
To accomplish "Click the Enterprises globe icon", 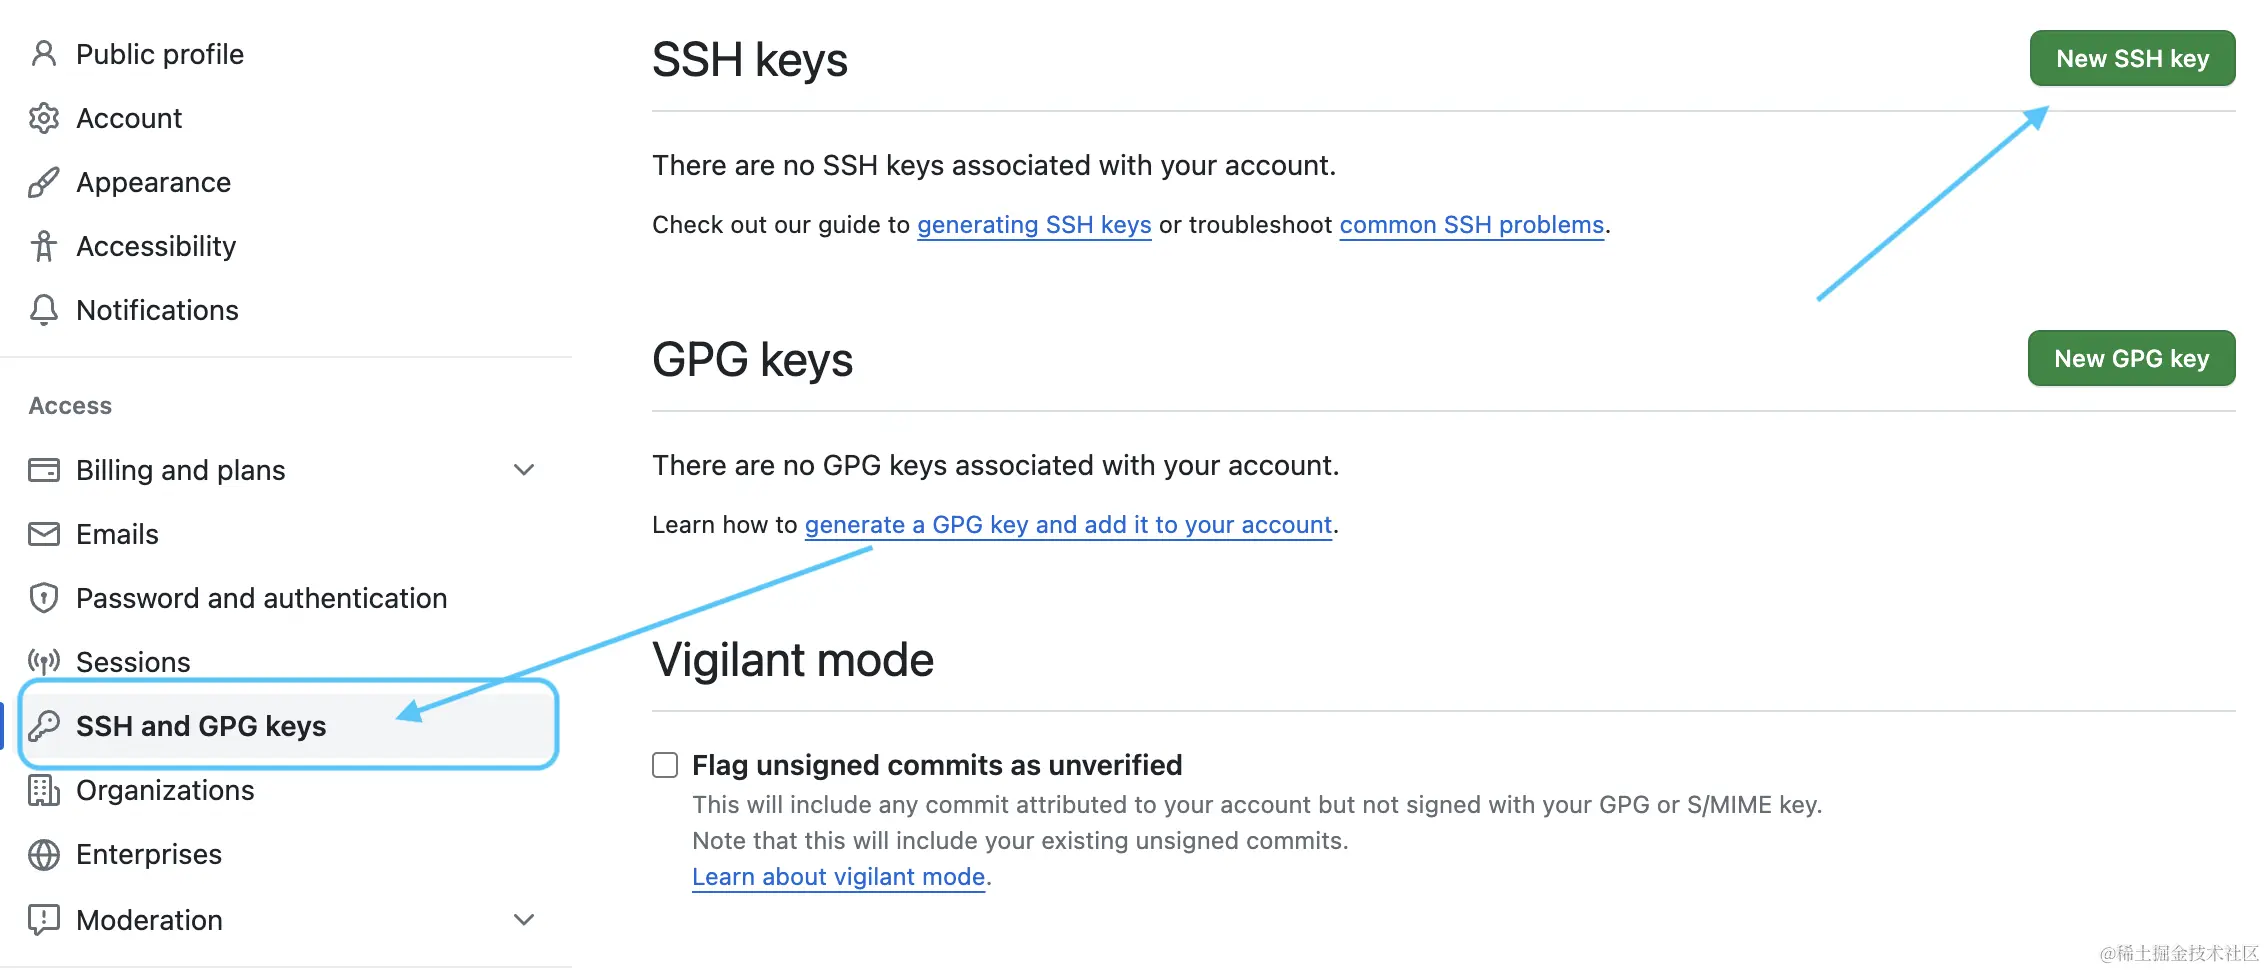I will 43,854.
